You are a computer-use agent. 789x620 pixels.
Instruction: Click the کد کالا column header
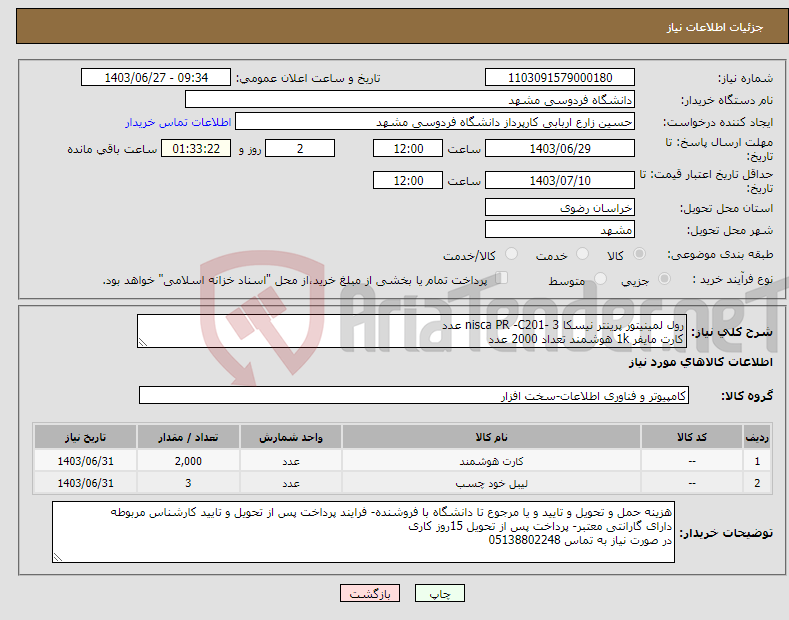coord(692,437)
